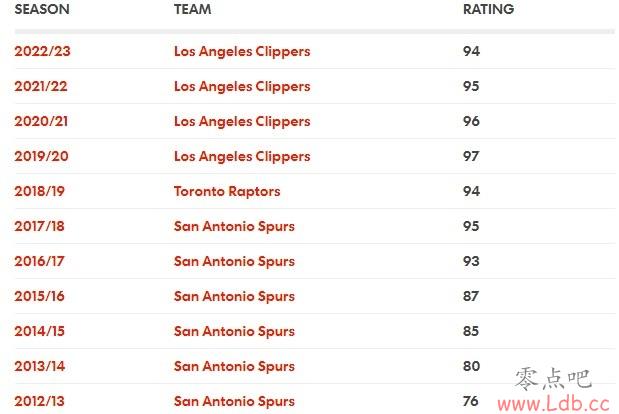The height and width of the screenshot is (414, 619).
Task: Click the TEAM column header
Action: [193, 9]
